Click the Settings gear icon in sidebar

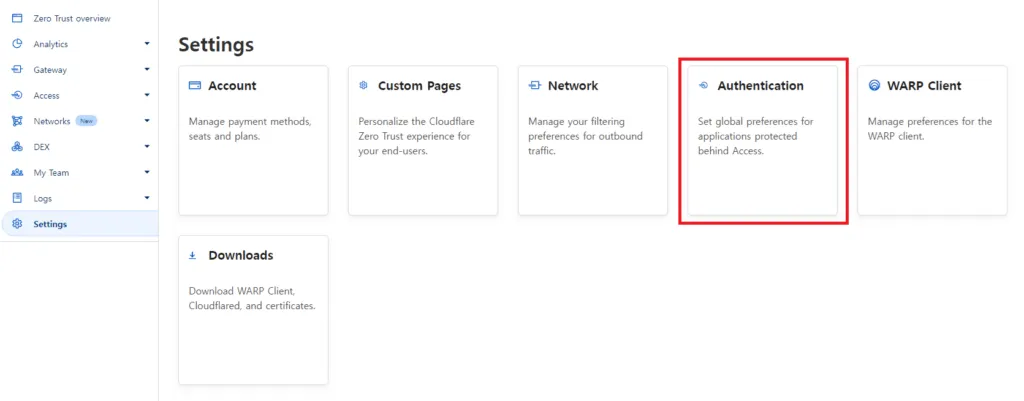click(x=18, y=224)
